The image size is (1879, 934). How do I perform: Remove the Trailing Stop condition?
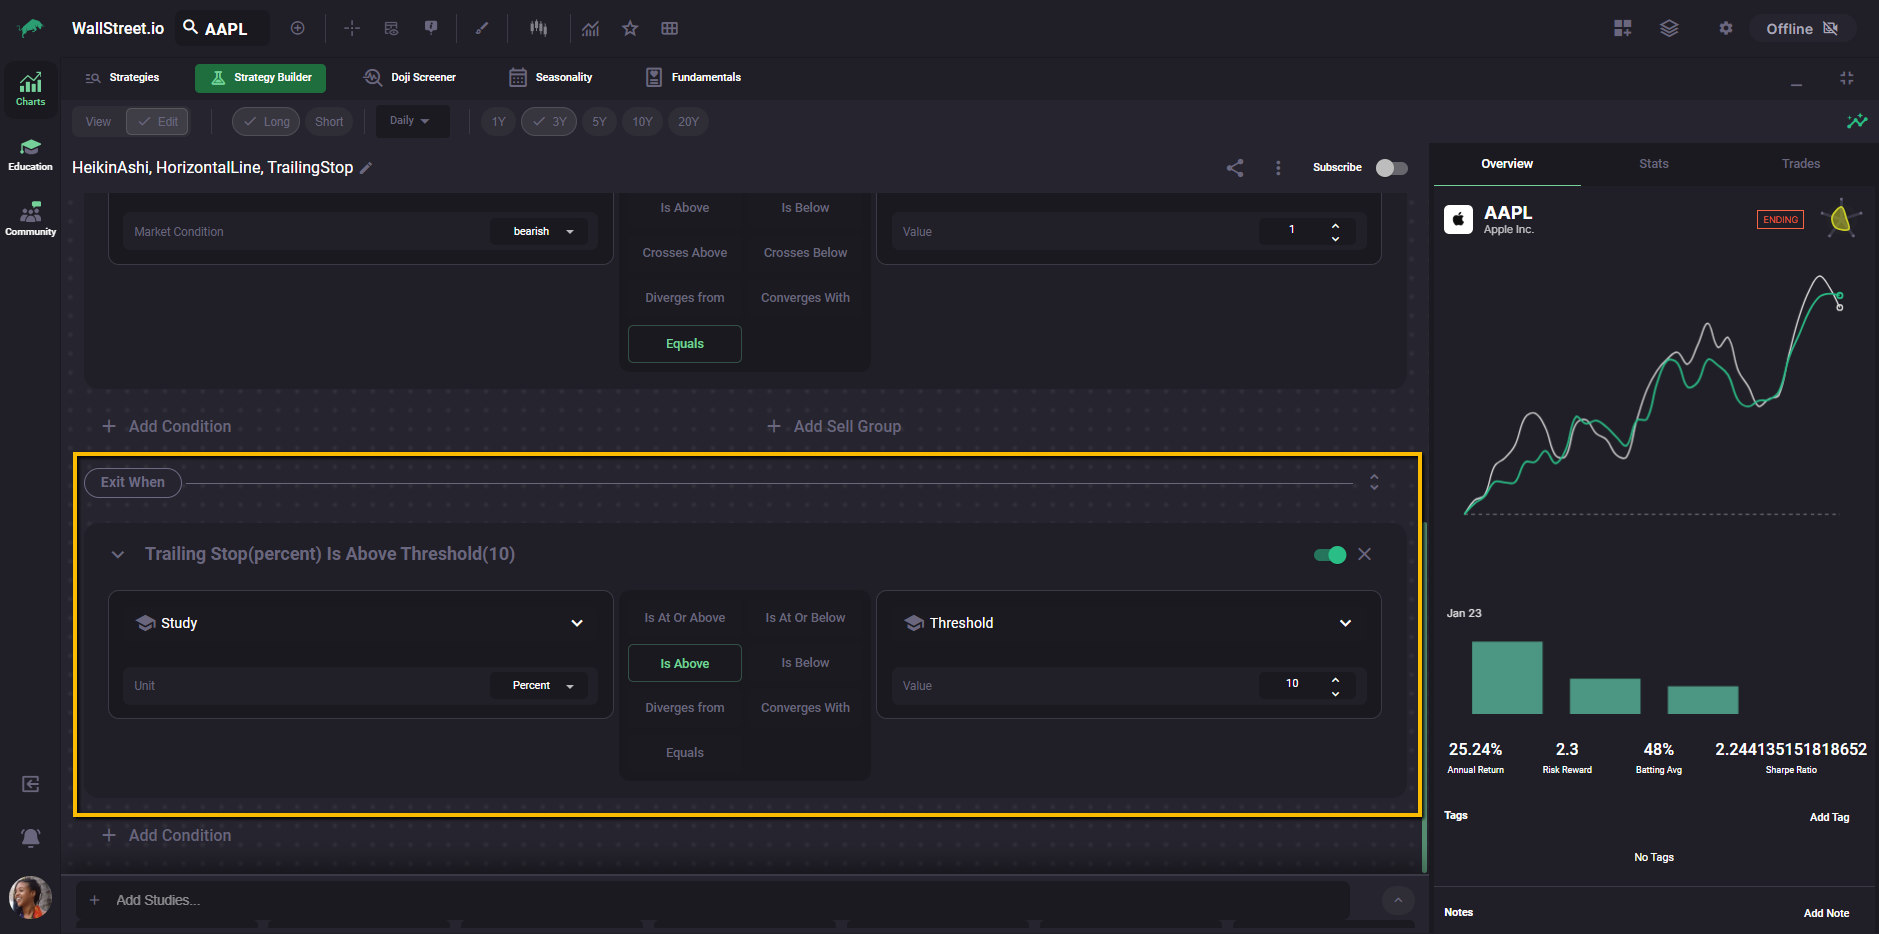(1364, 554)
